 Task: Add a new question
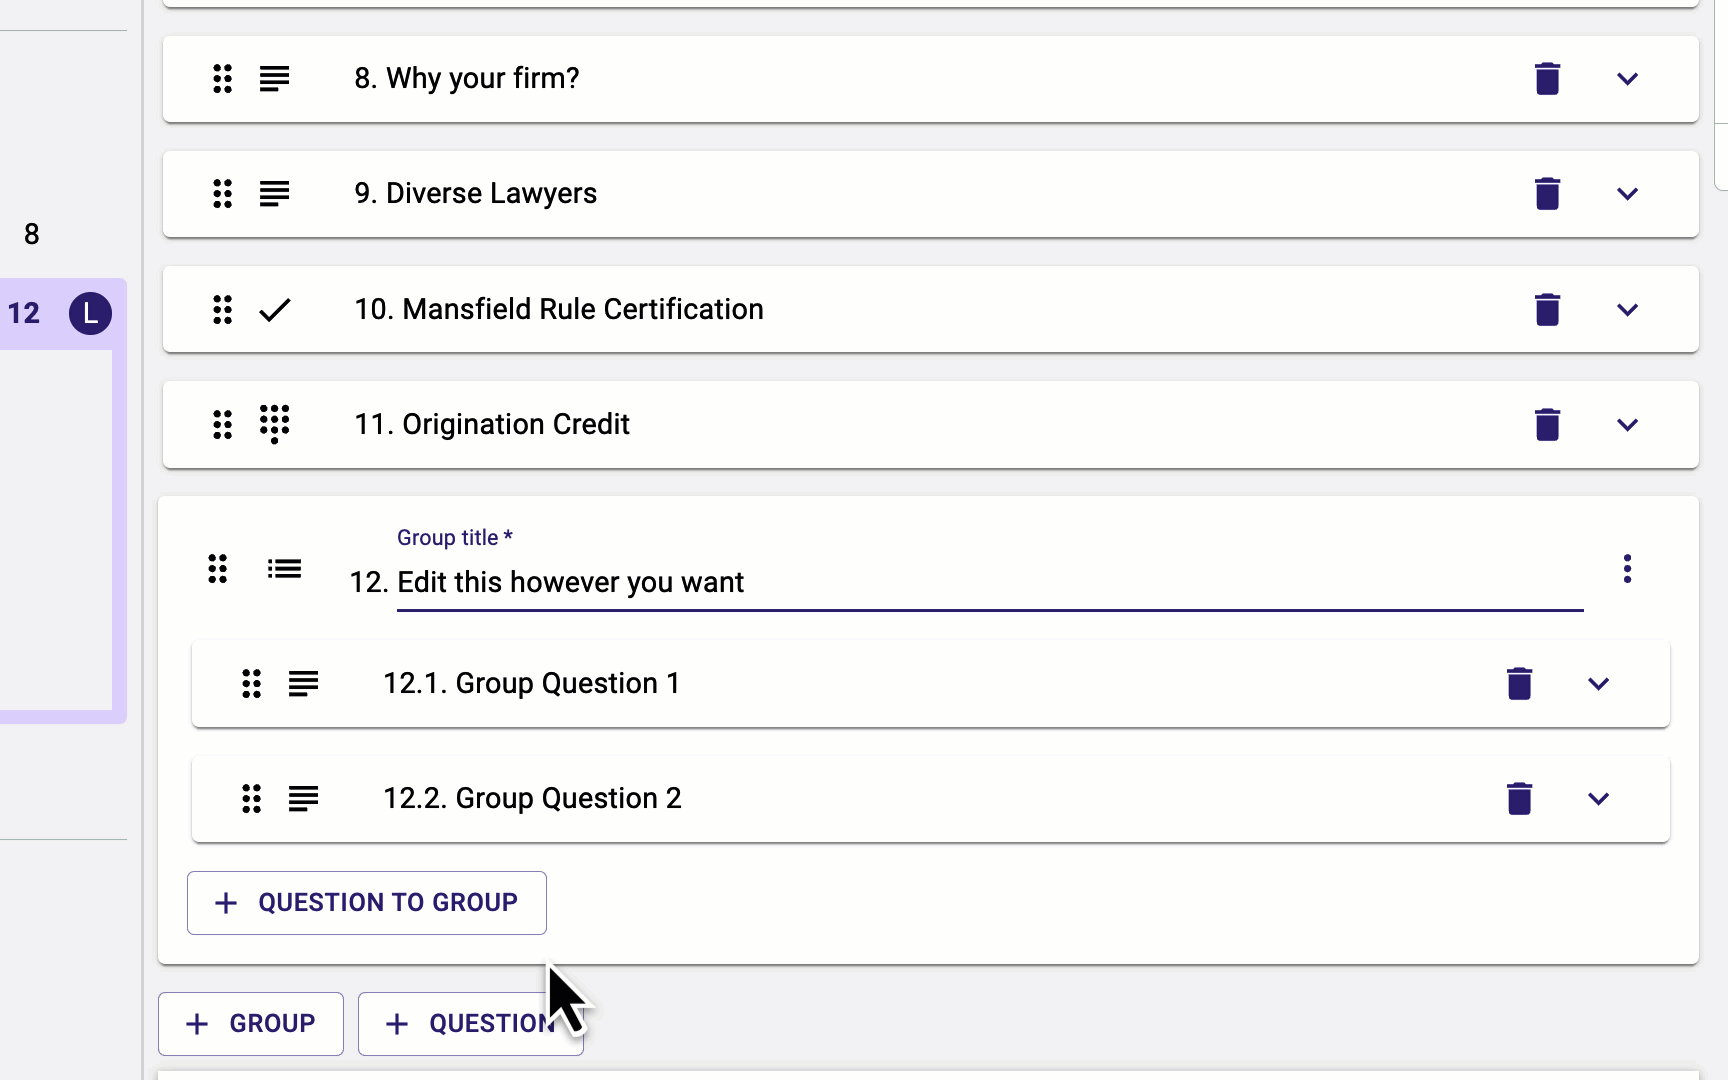tap(470, 1024)
